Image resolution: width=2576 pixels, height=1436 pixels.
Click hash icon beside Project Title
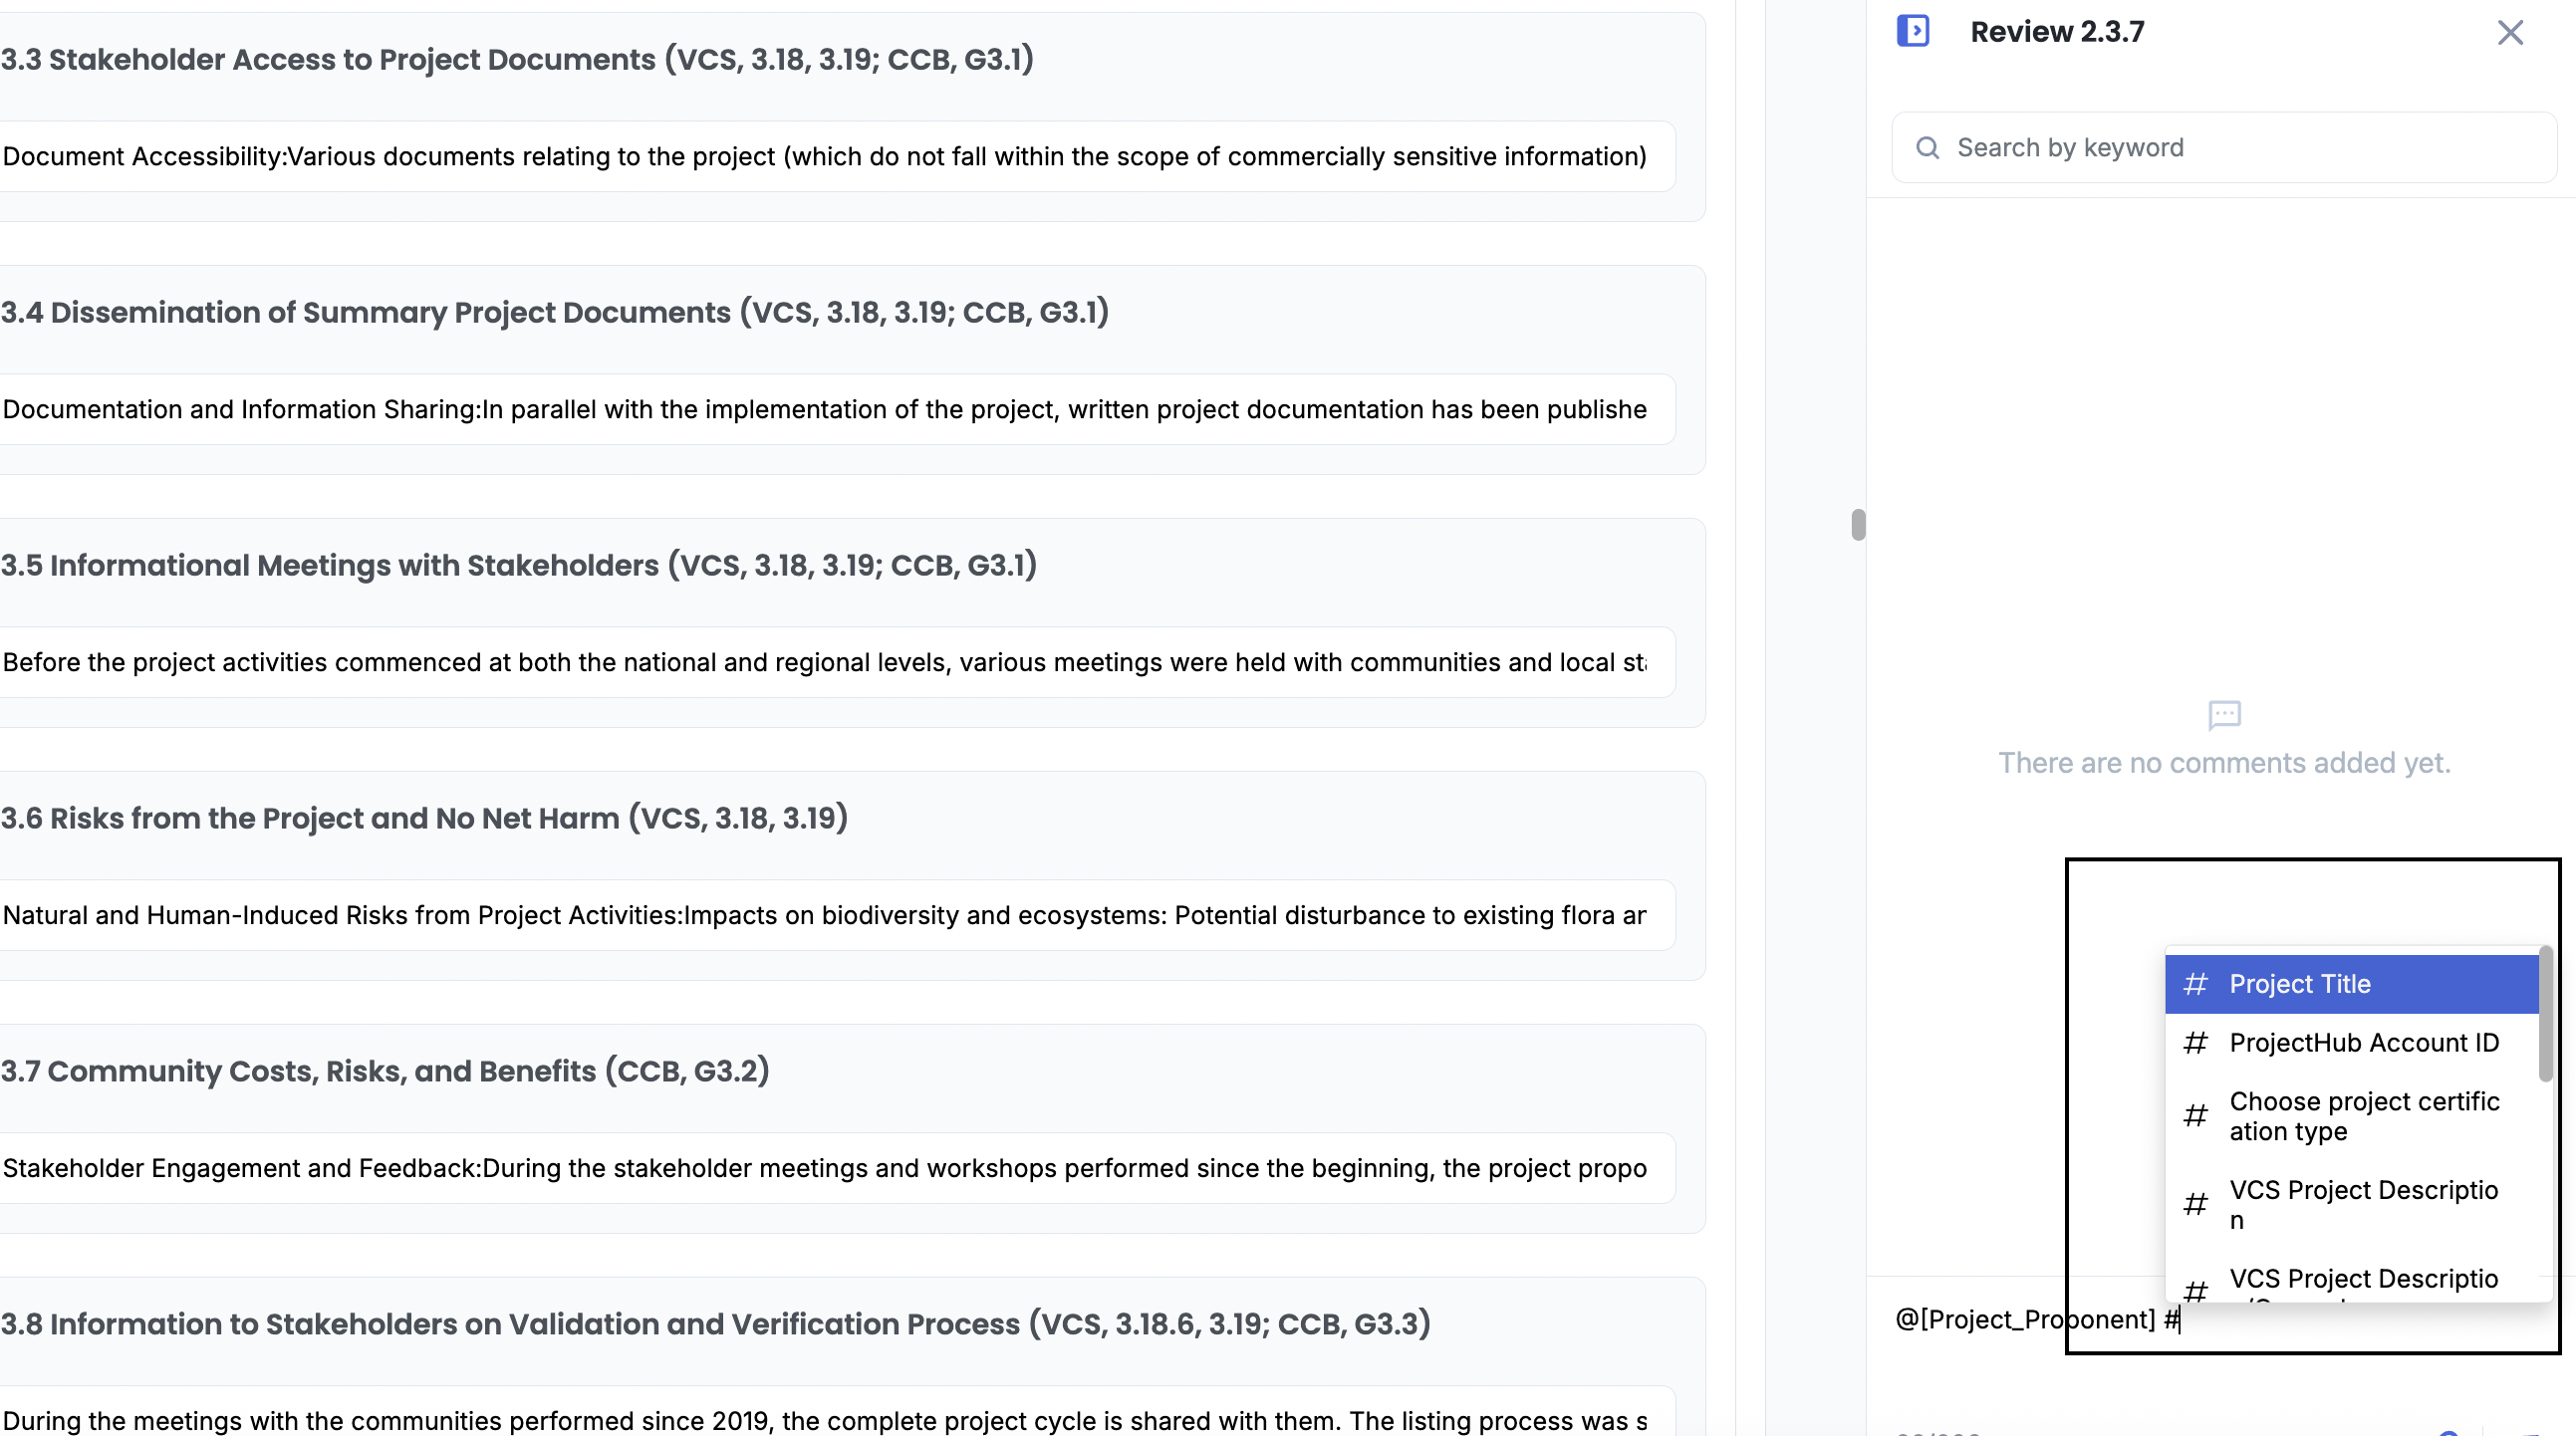2195,984
